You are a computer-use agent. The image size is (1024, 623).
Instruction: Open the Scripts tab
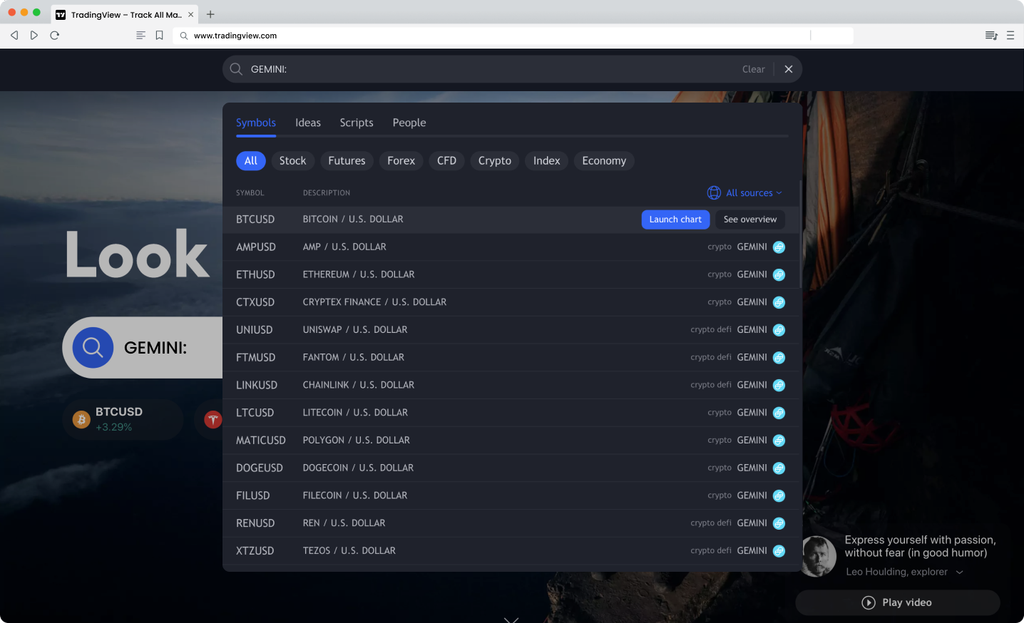pyautogui.click(x=356, y=123)
